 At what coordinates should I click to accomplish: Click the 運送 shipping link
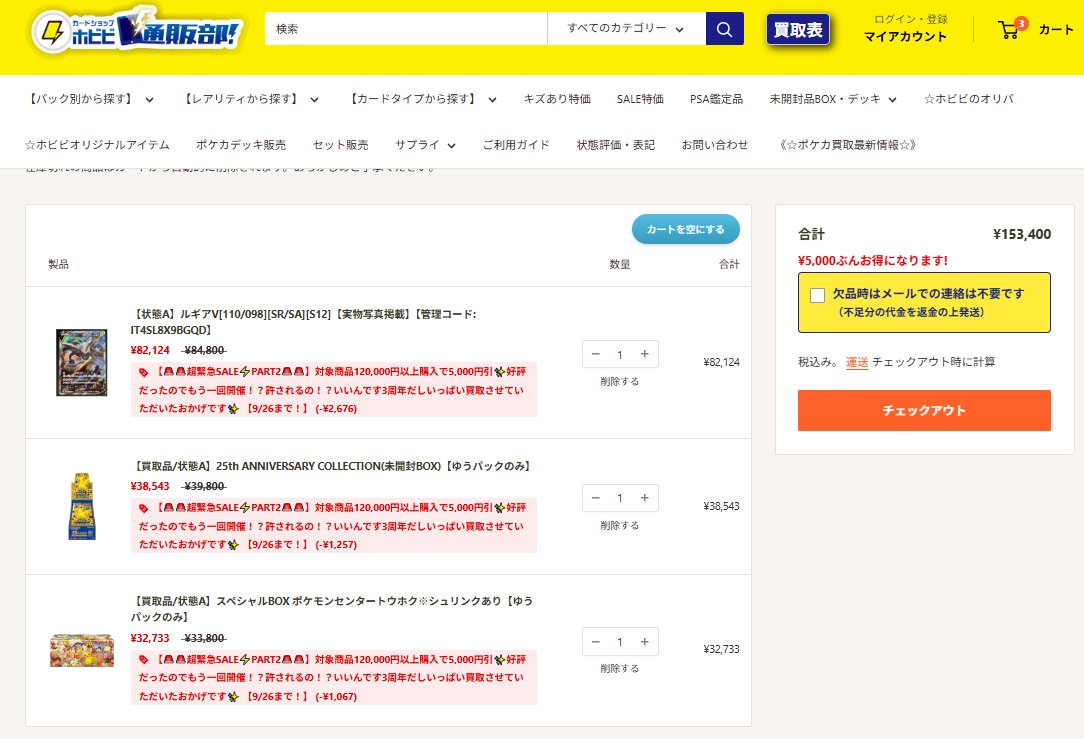(x=857, y=362)
